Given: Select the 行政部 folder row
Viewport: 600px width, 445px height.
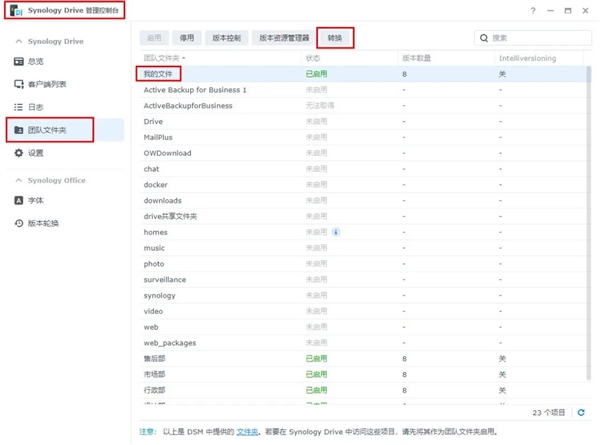Looking at the screenshot, I should coord(363,390).
